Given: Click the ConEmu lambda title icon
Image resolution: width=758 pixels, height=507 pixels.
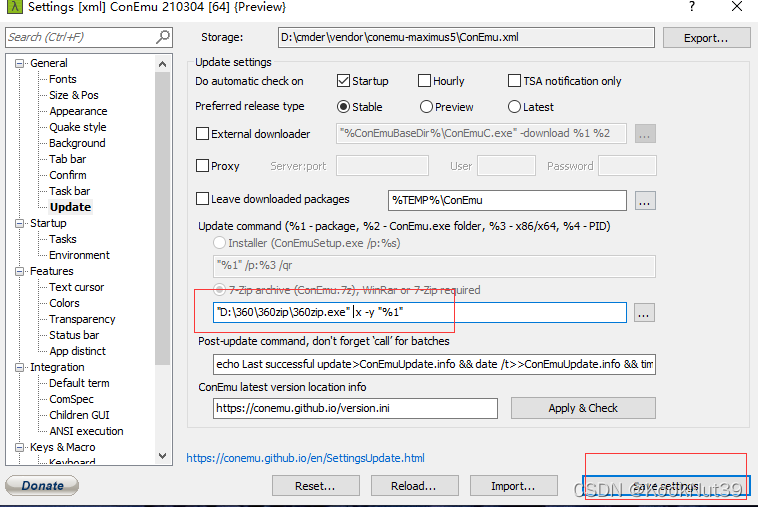Looking at the screenshot, I should (x=15, y=7).
